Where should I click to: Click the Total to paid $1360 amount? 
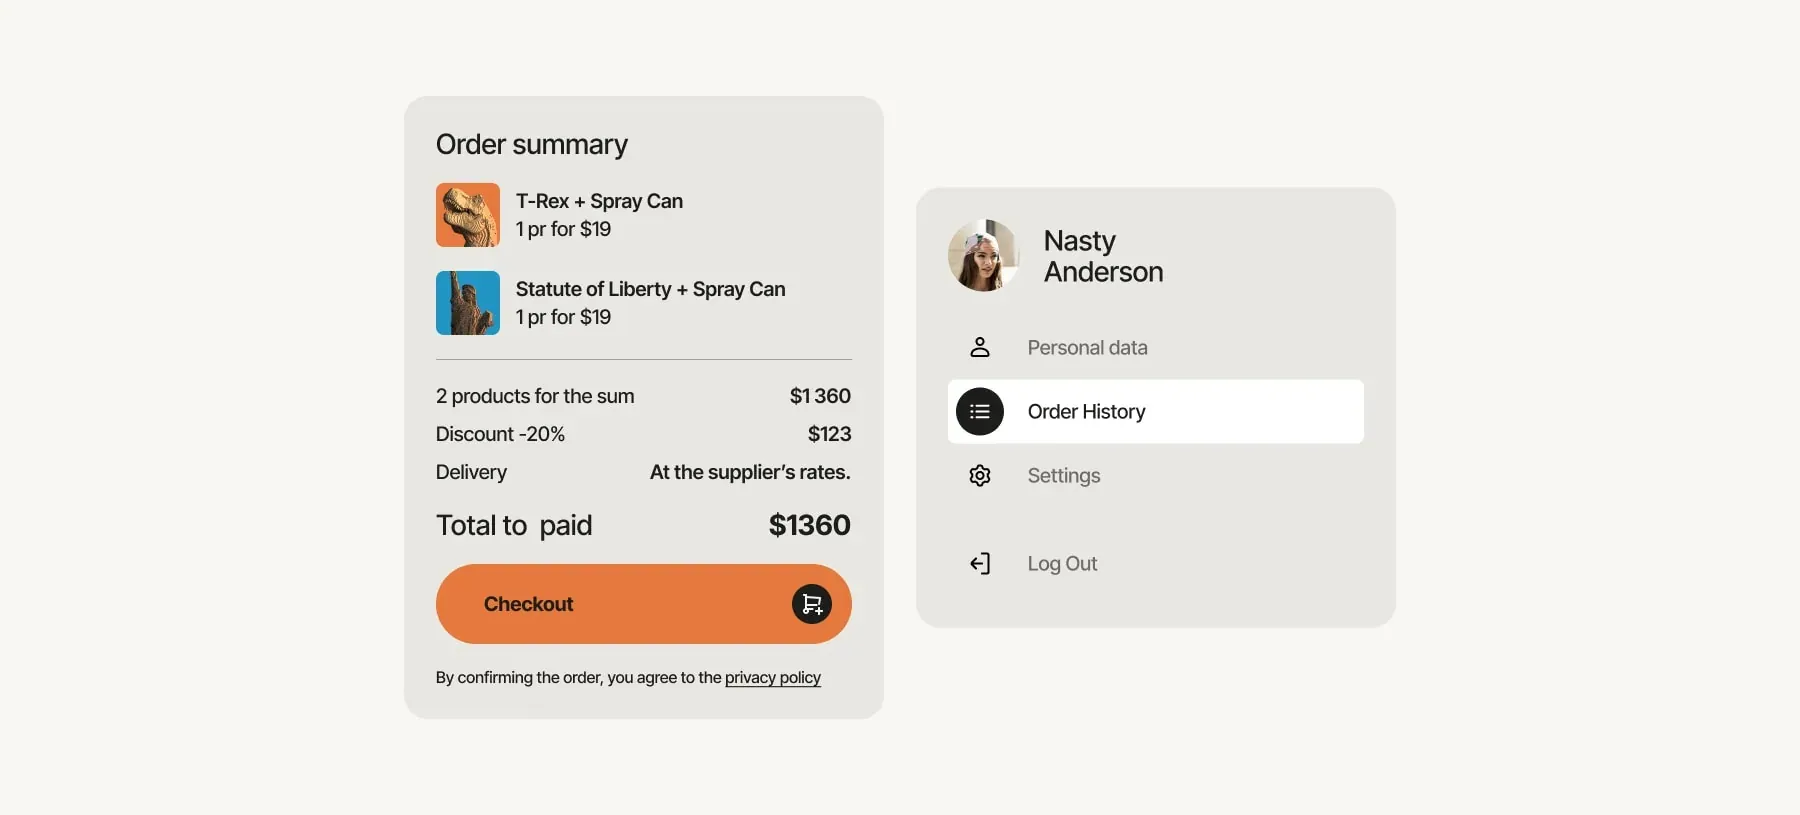pos(809,525)
